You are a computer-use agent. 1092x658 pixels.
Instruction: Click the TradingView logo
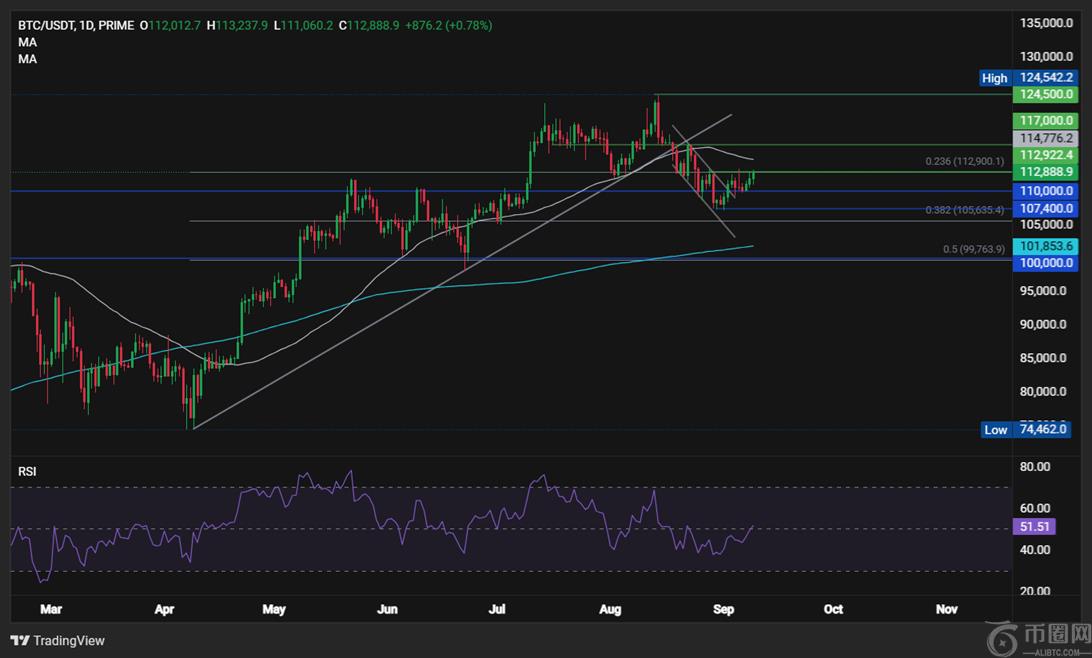pyautogui.click(x=58, y=640)
